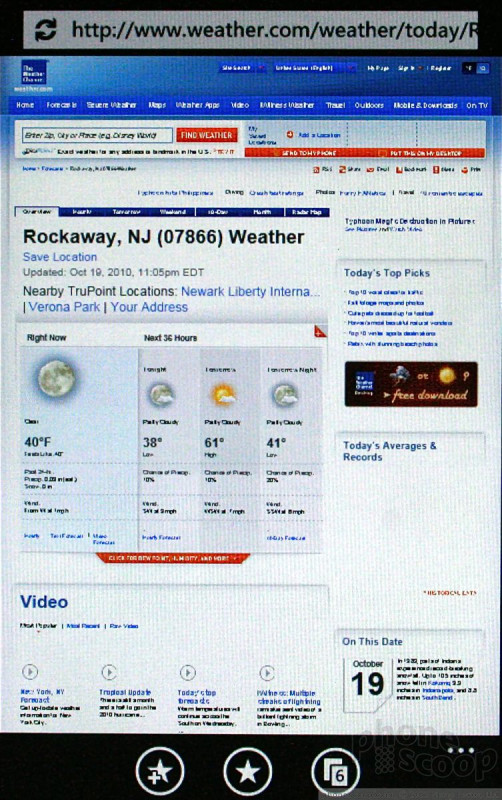502x800 pixels.
Task: Click the Tomorrow partly cloudy sun icon
Action: [x=223, y=395]
